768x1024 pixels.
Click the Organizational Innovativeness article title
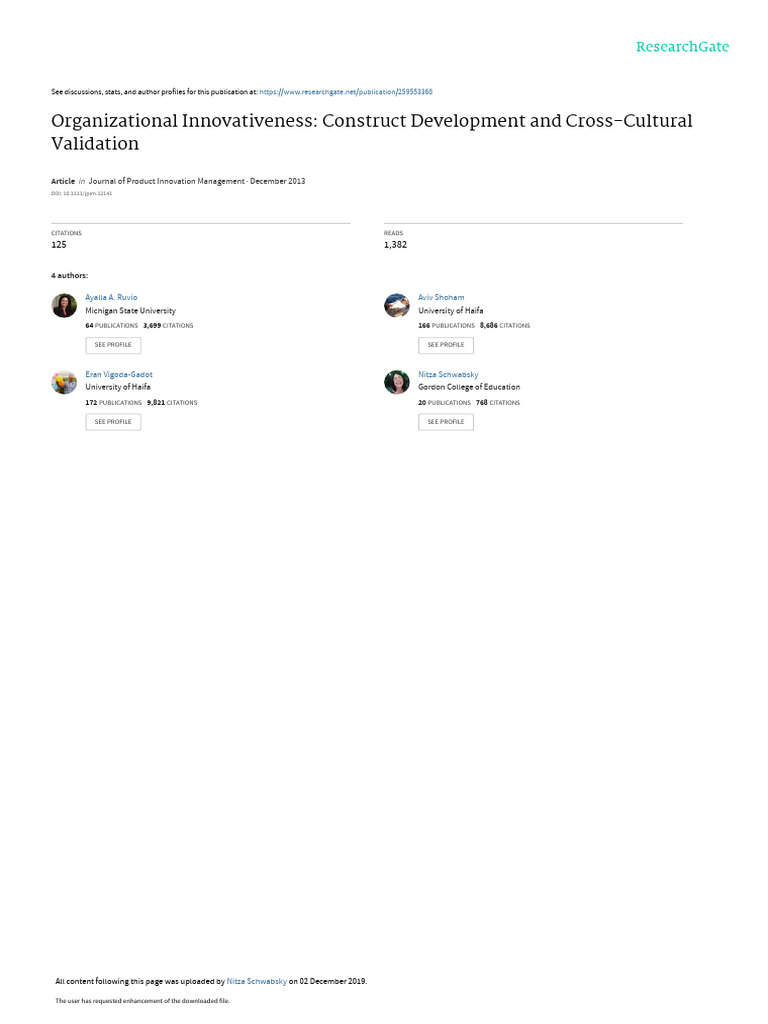click(371, 132)
